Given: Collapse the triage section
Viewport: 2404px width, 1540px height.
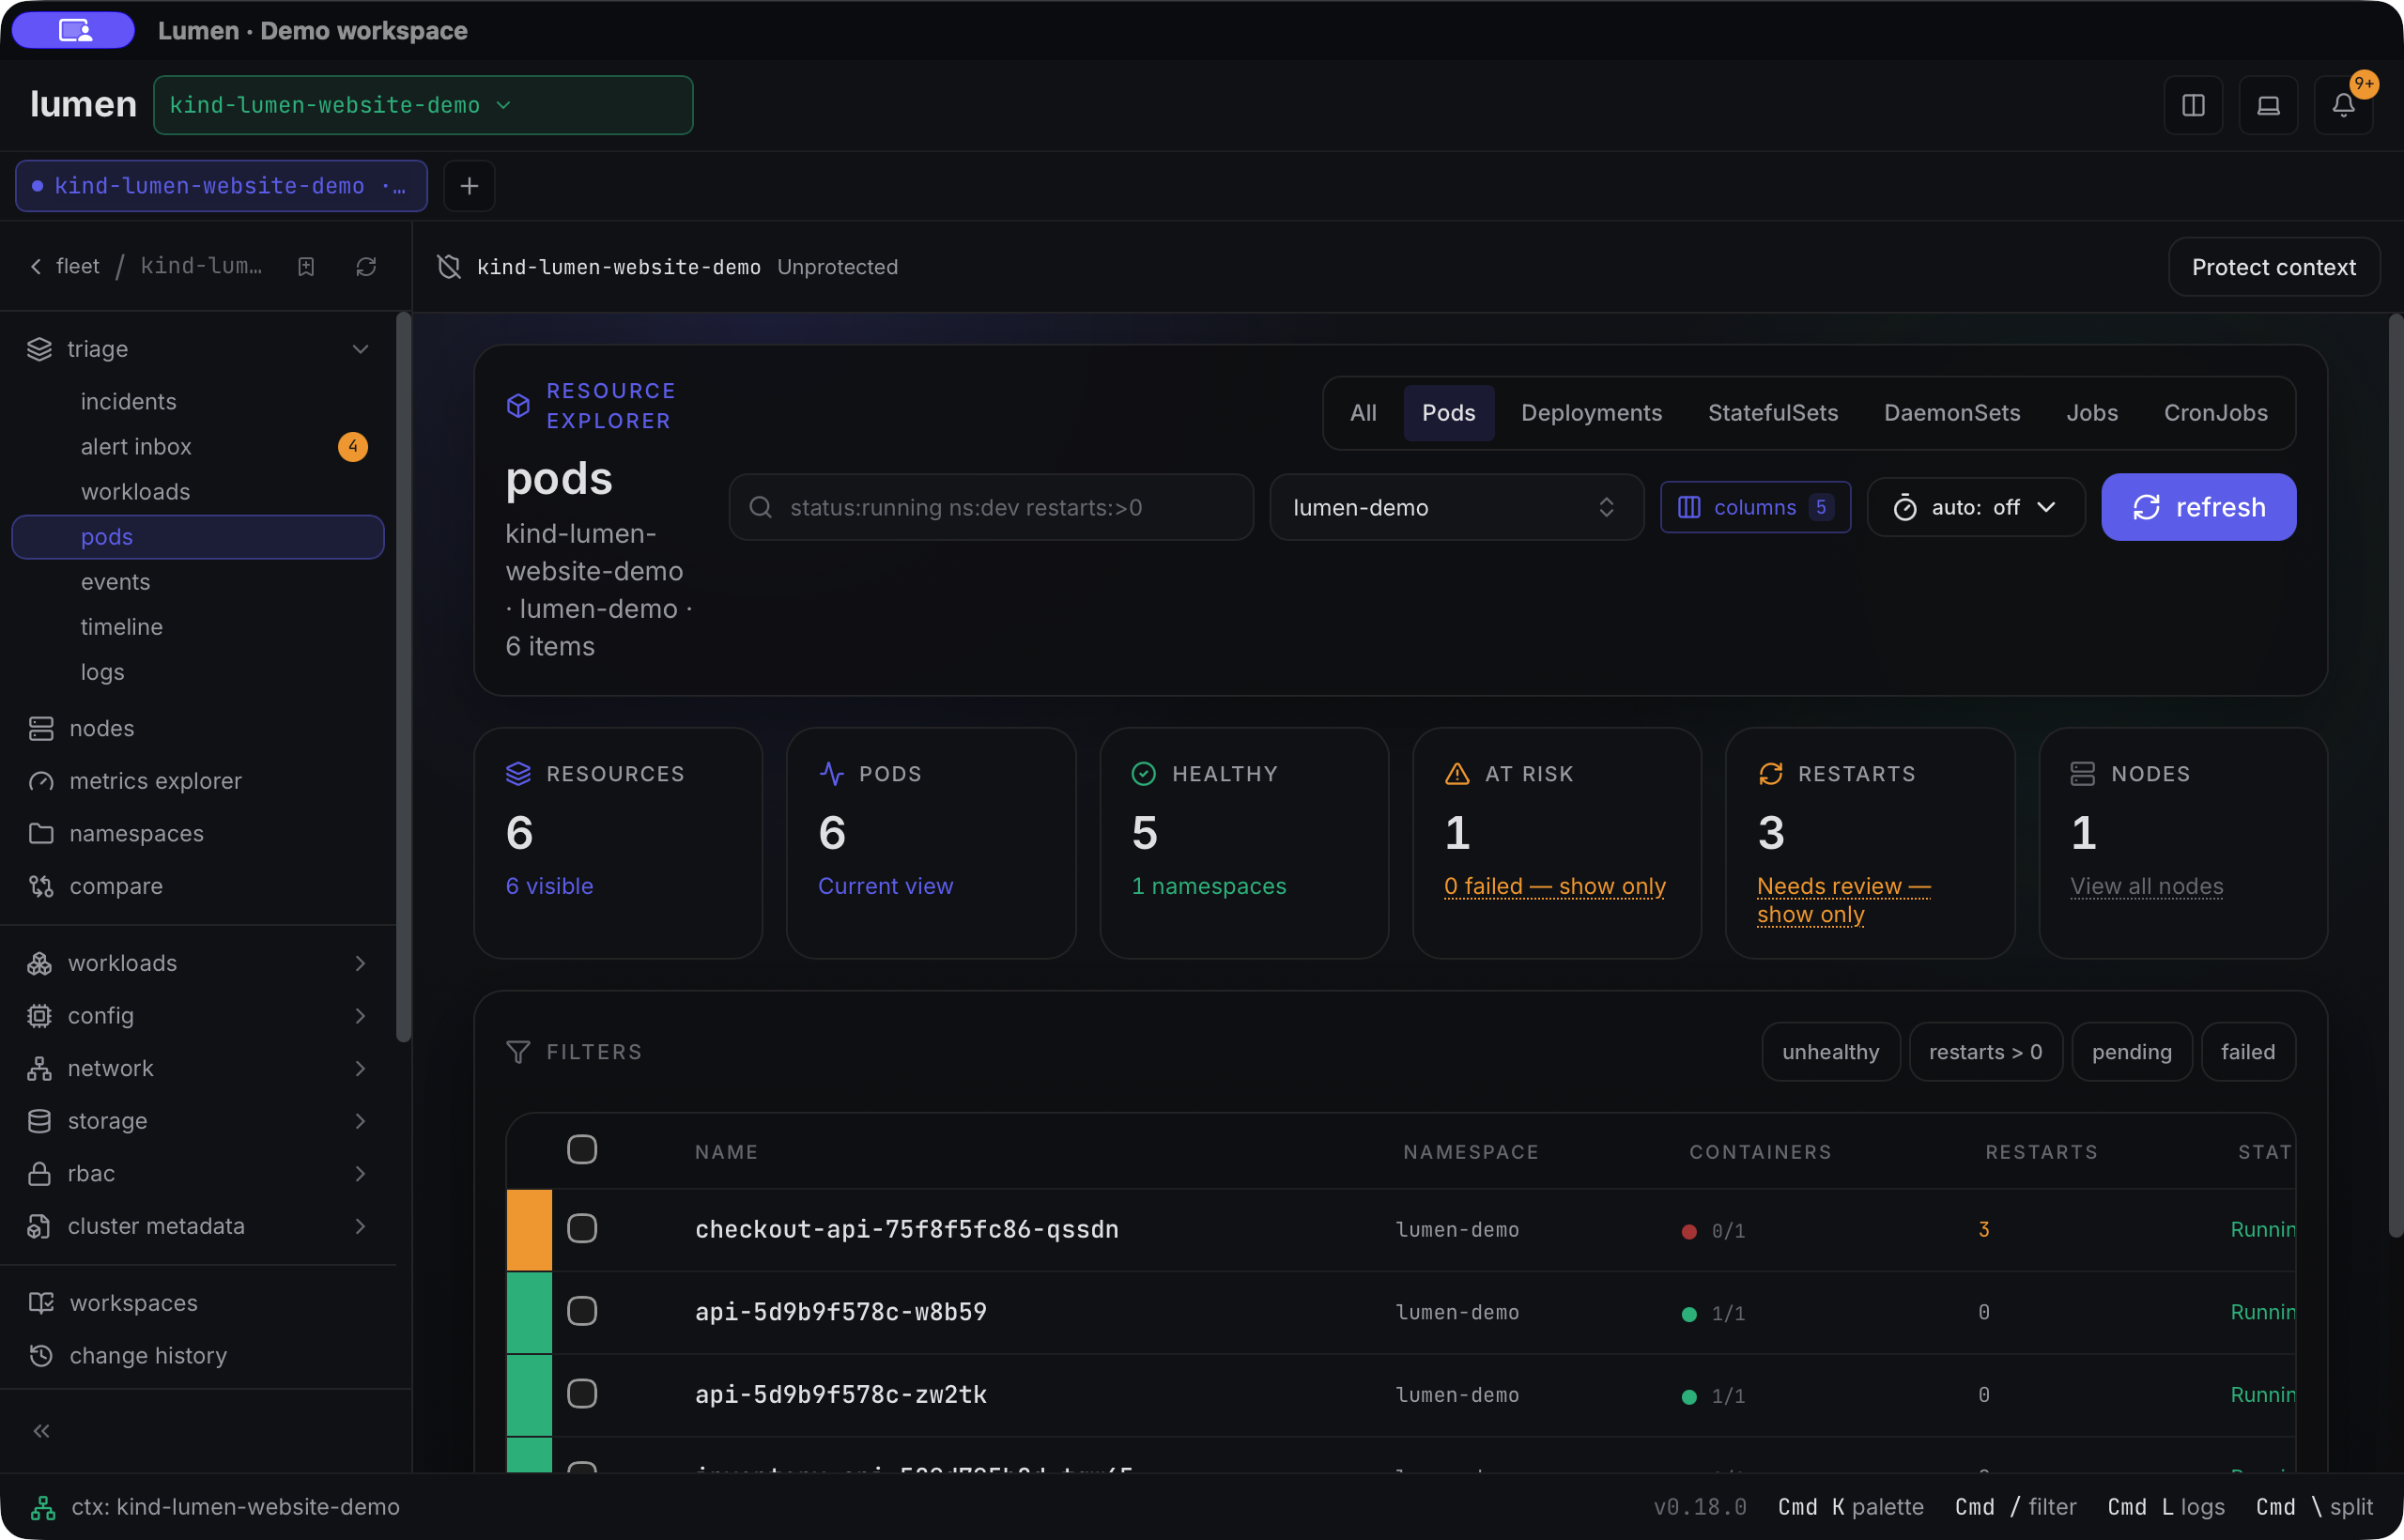Looking at the screenshot, I should click(198, 349).
